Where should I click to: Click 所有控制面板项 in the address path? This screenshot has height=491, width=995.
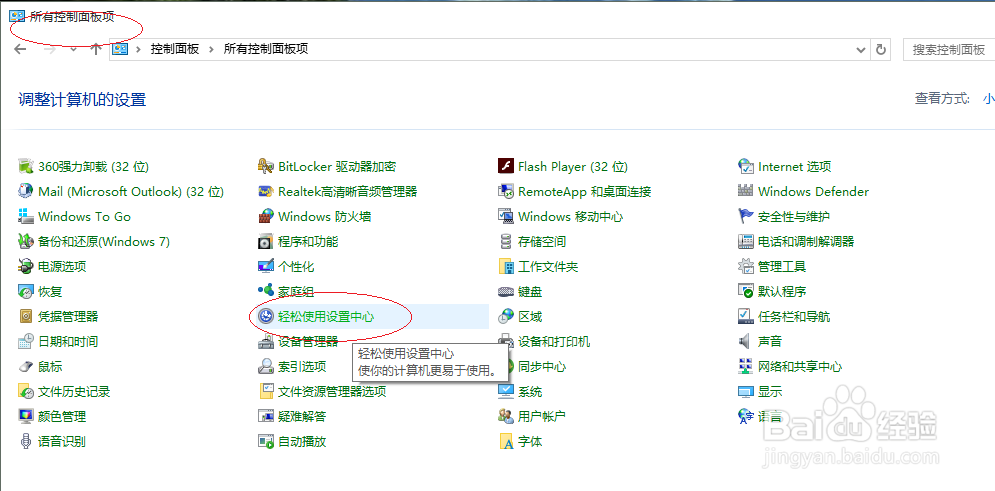point(266,49)
